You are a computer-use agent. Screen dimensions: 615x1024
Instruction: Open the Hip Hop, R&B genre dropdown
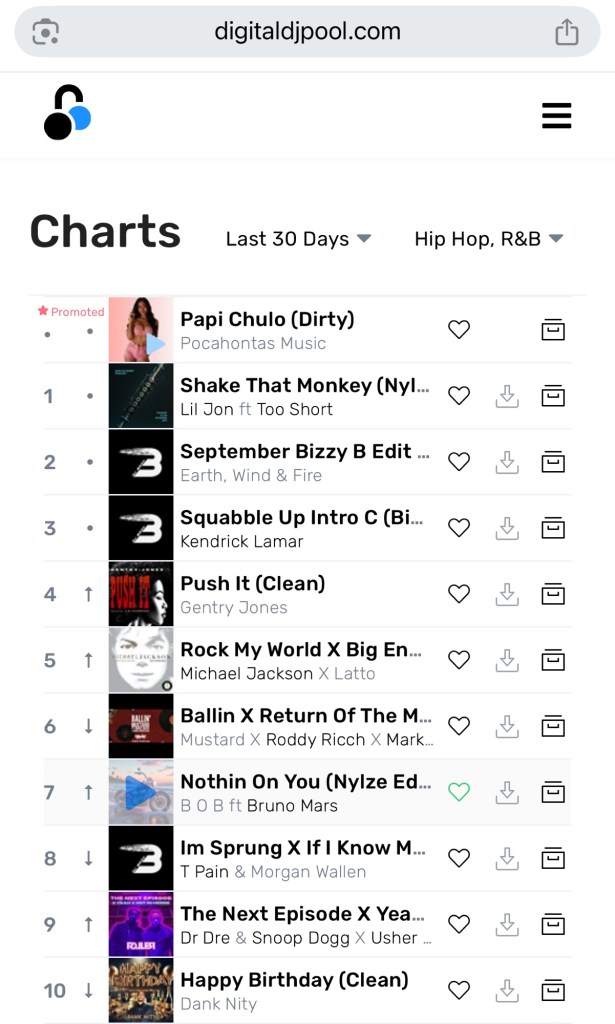pyautogui.click(x=488, y=239)
